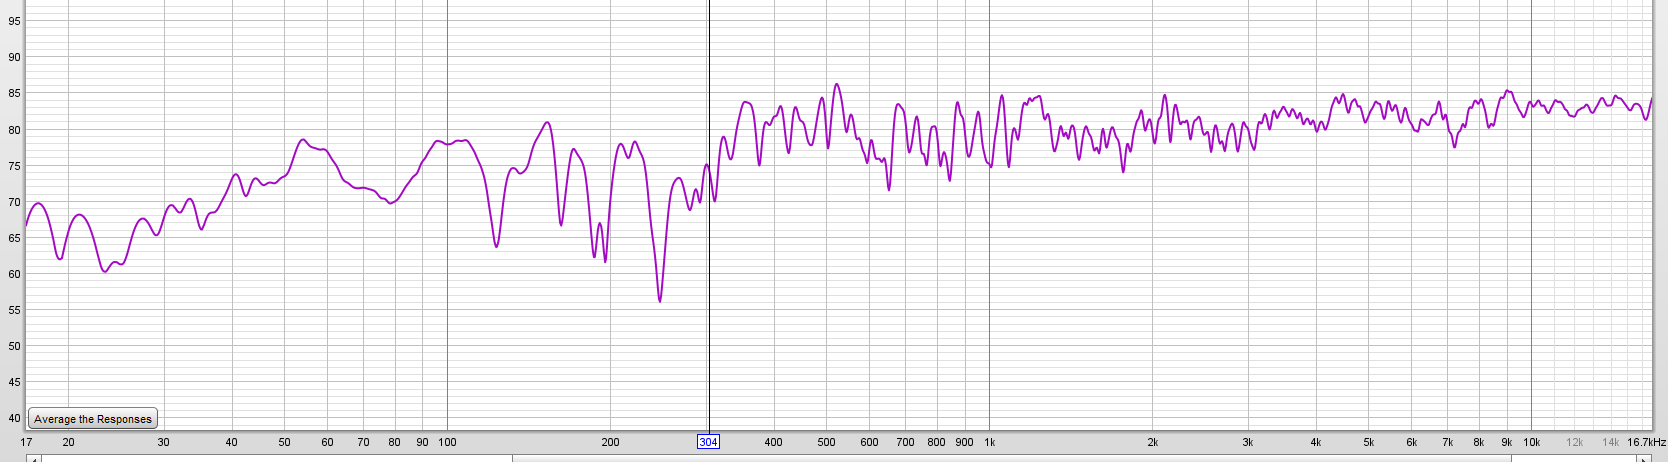The width and height of the screenshot is (1668, 462).
Task: Click the 17 start-of-axis frequency label
Action: point(26,442)
